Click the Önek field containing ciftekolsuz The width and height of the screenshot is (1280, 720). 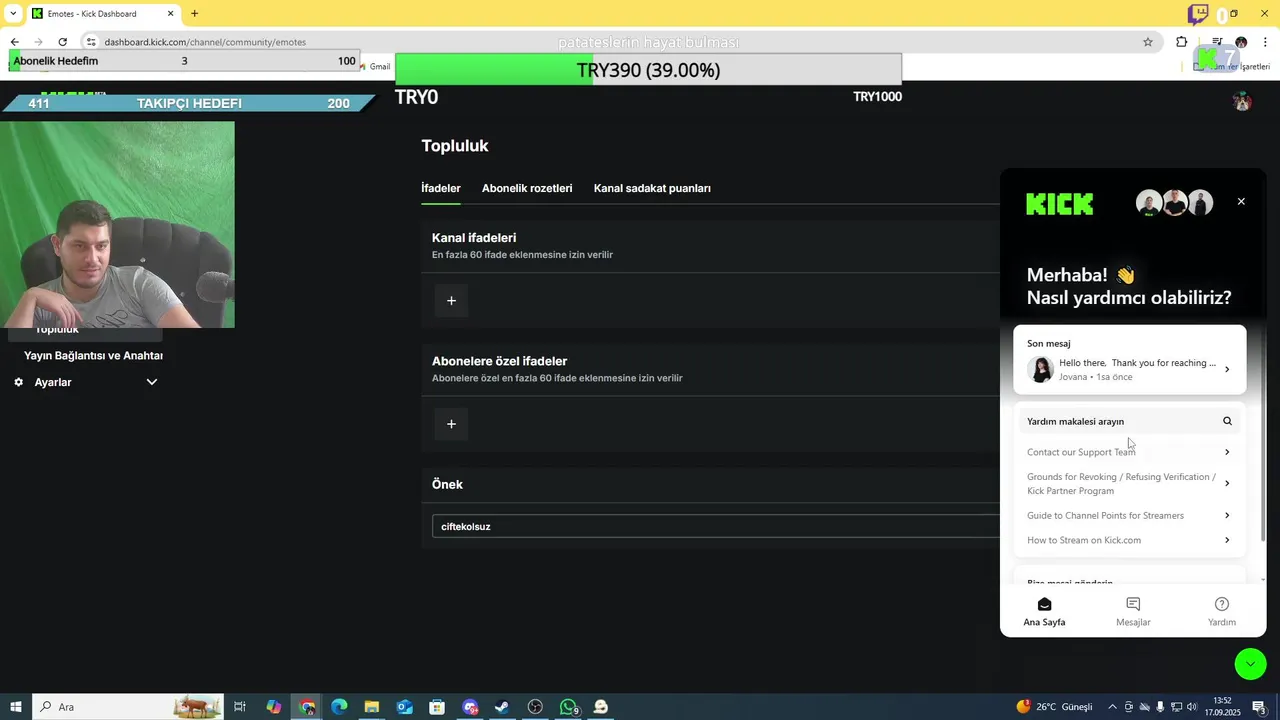click(x=716, y=527)
